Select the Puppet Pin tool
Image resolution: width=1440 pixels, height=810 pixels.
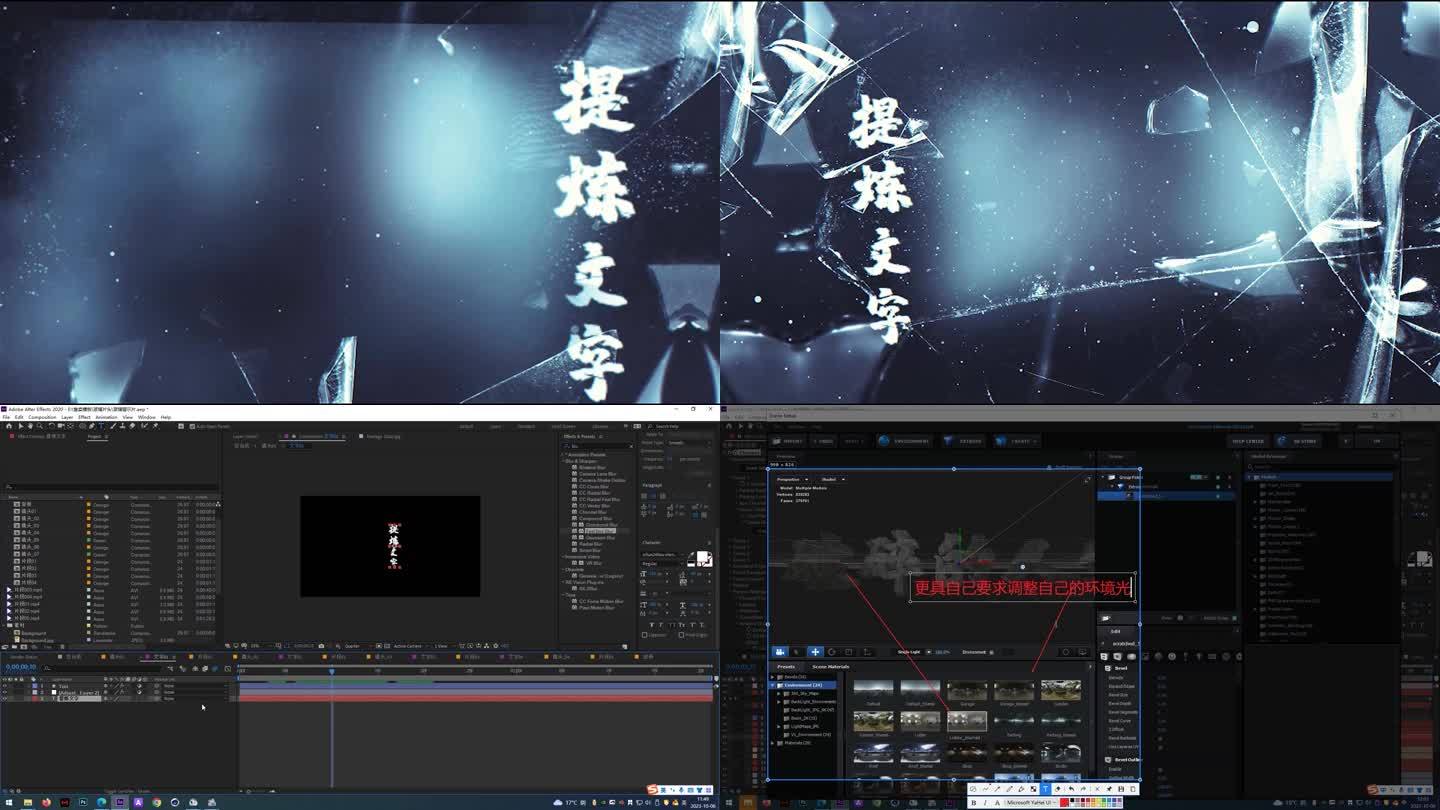click(155, 426)
